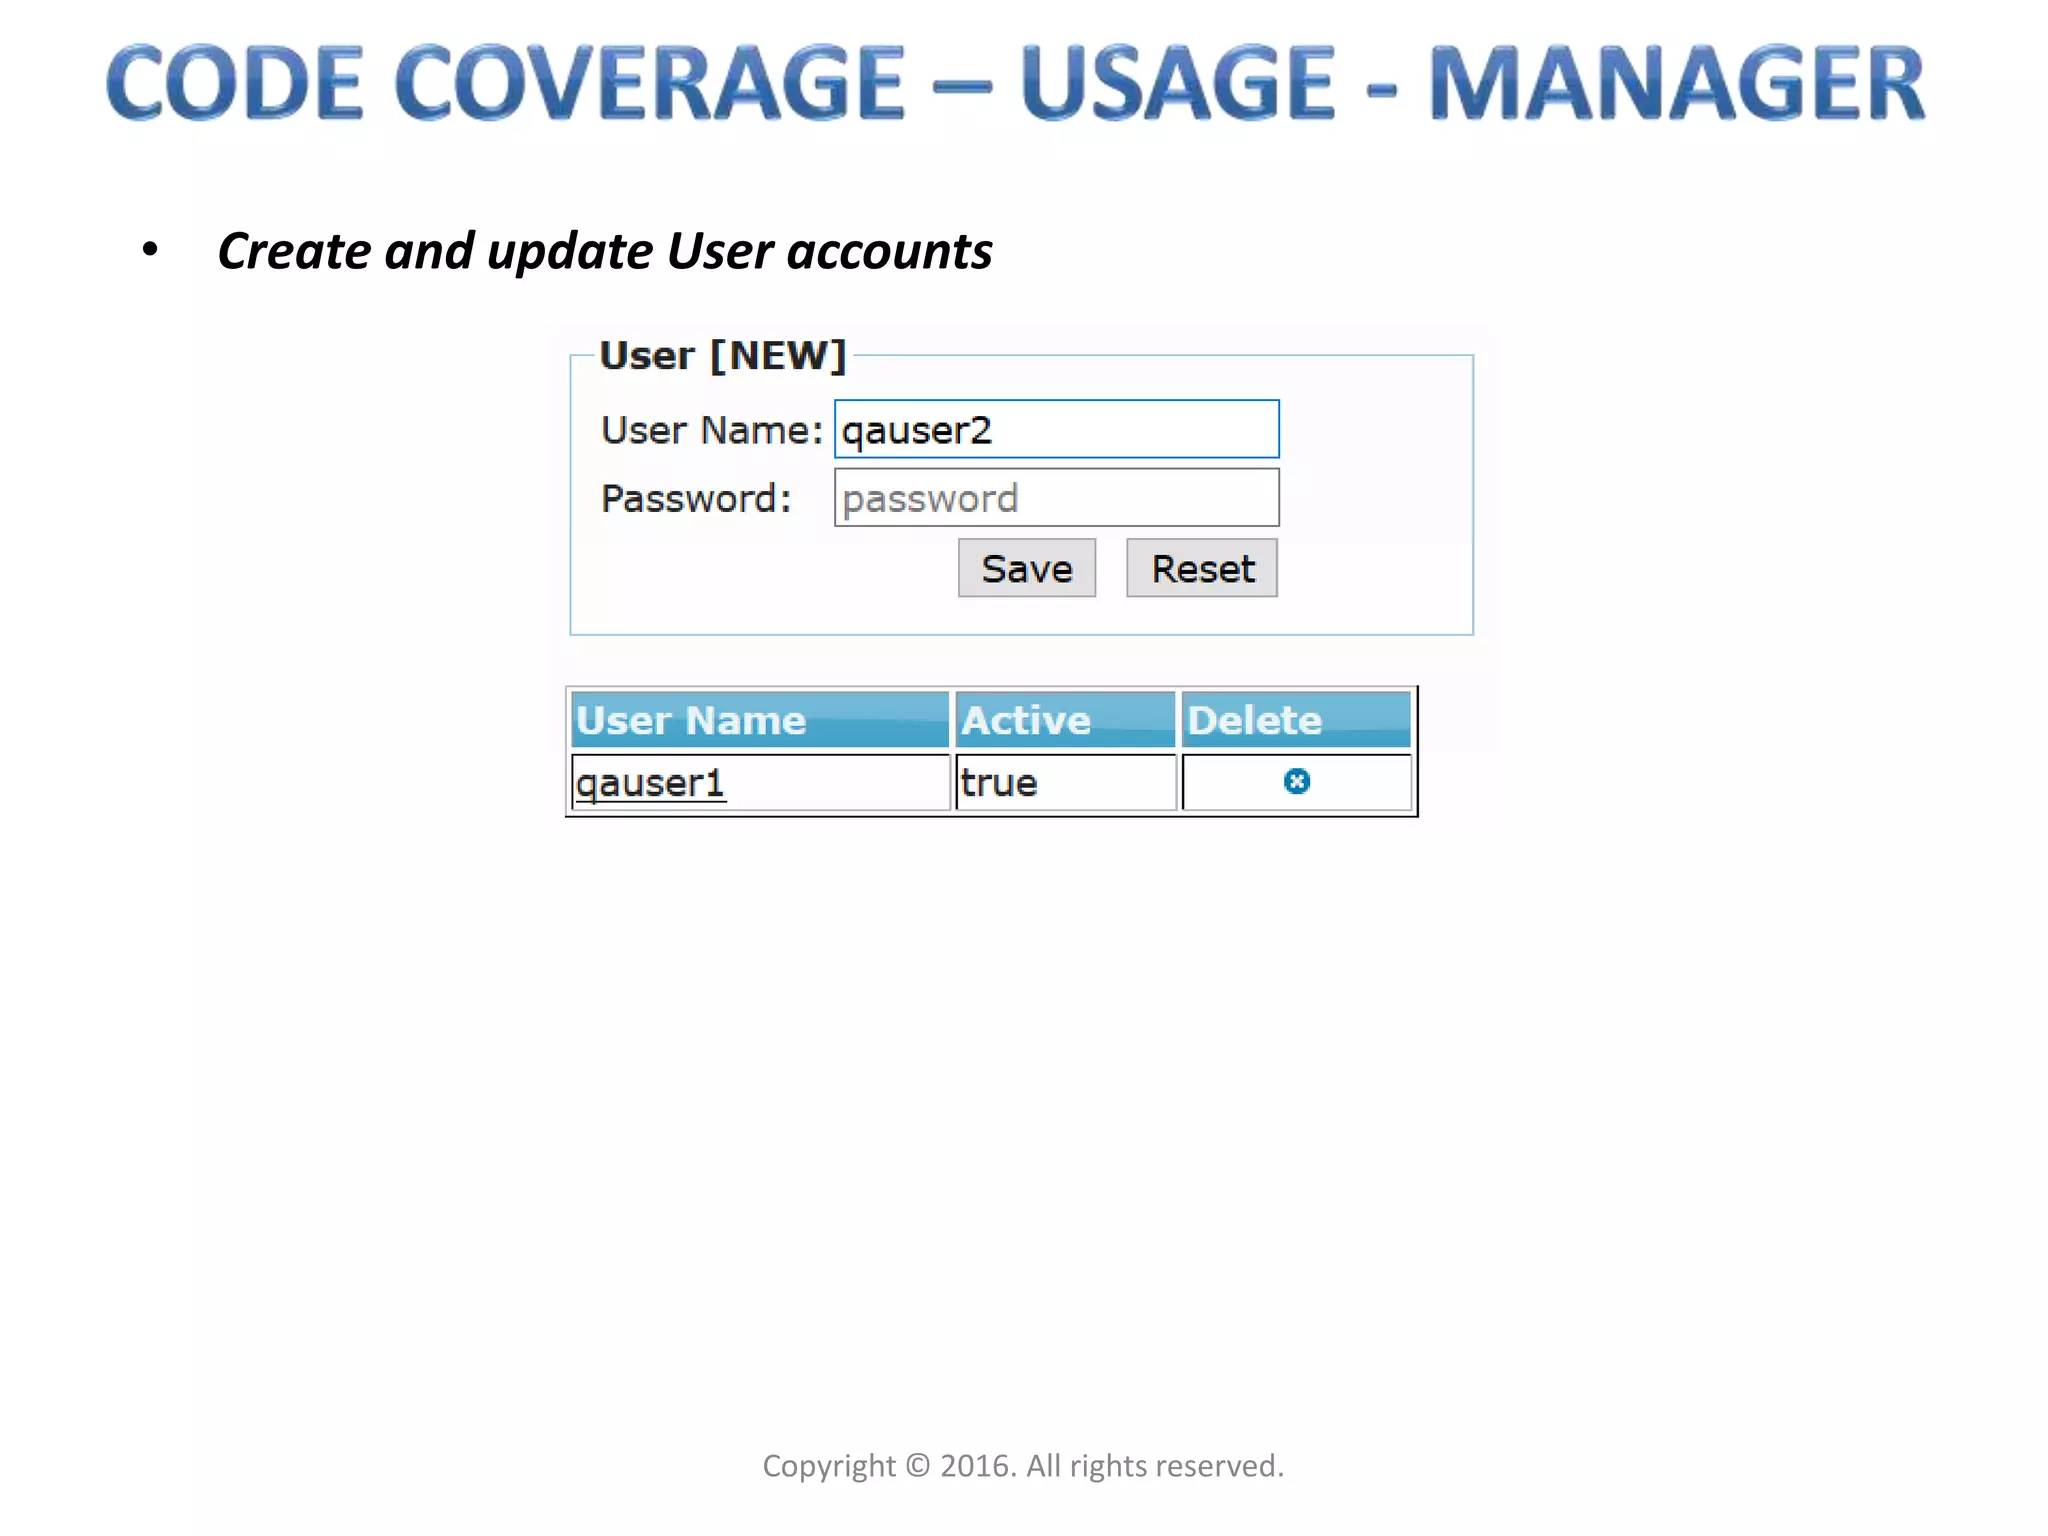Click the Save button
2048x1536 pixels.
tap(1027, 568)
